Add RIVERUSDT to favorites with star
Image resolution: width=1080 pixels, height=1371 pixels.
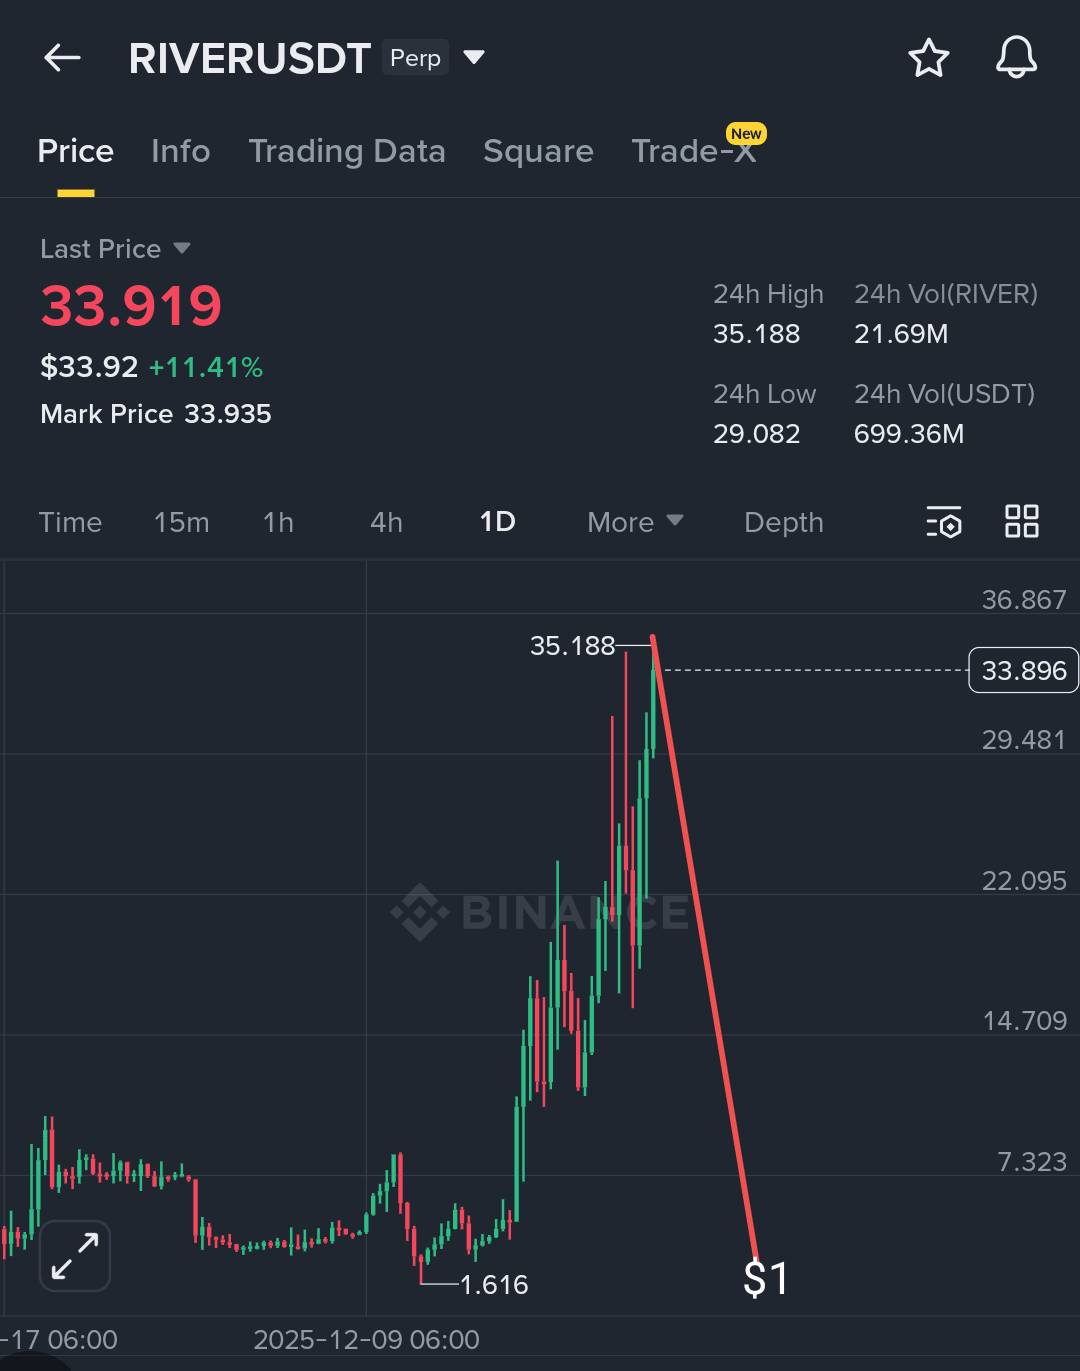click(x=928, y=58)
